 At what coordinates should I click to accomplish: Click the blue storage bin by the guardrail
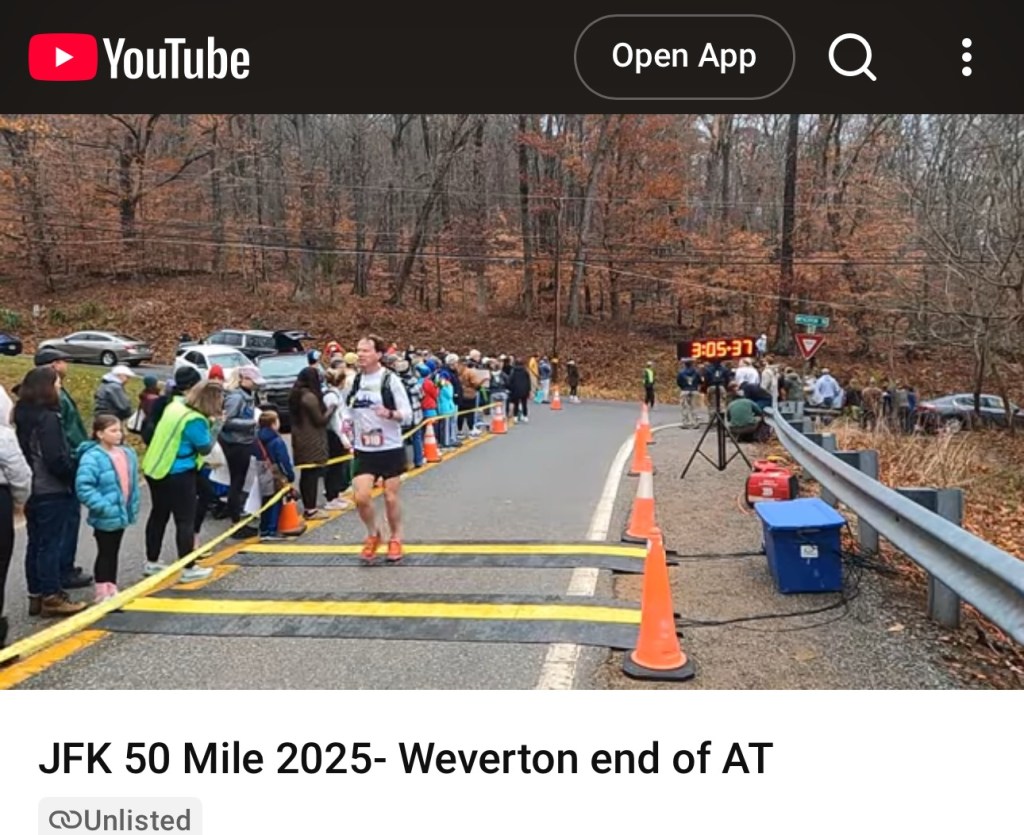click(x=801, y=545)
